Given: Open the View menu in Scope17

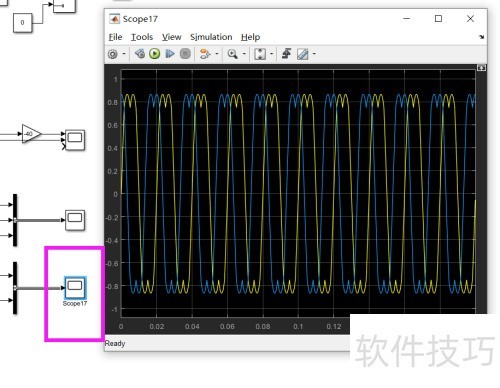Looking at the screenshot, I should 171,37.
